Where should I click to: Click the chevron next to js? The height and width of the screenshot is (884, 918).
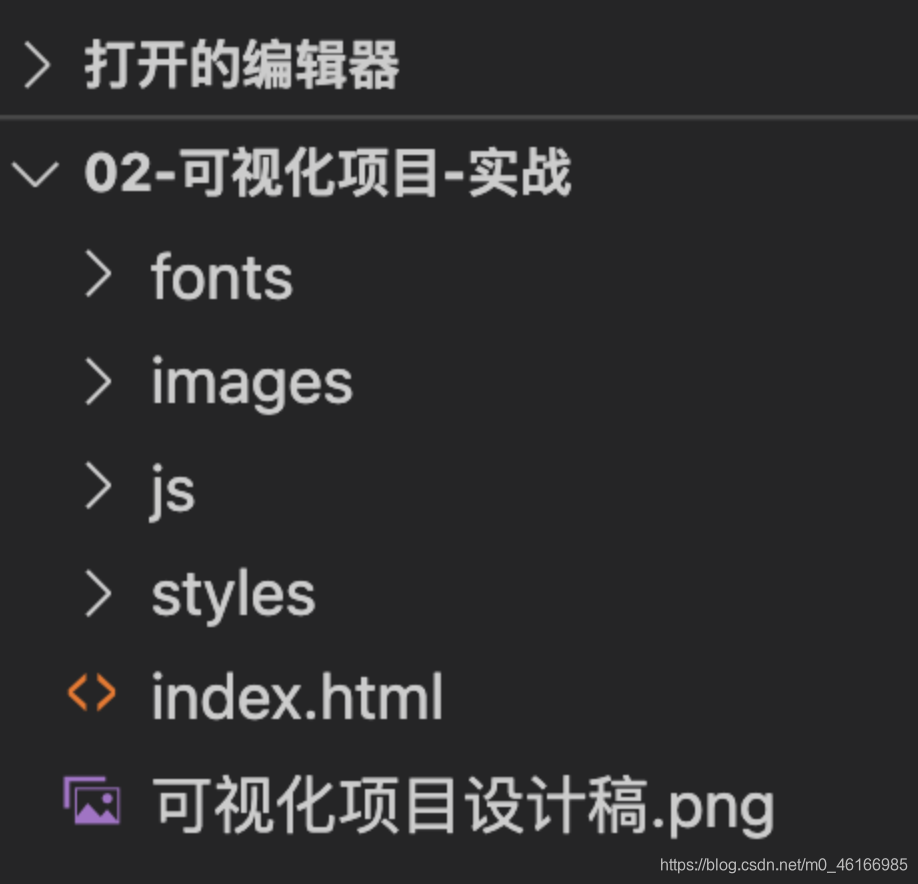click(x=97, y=487)
